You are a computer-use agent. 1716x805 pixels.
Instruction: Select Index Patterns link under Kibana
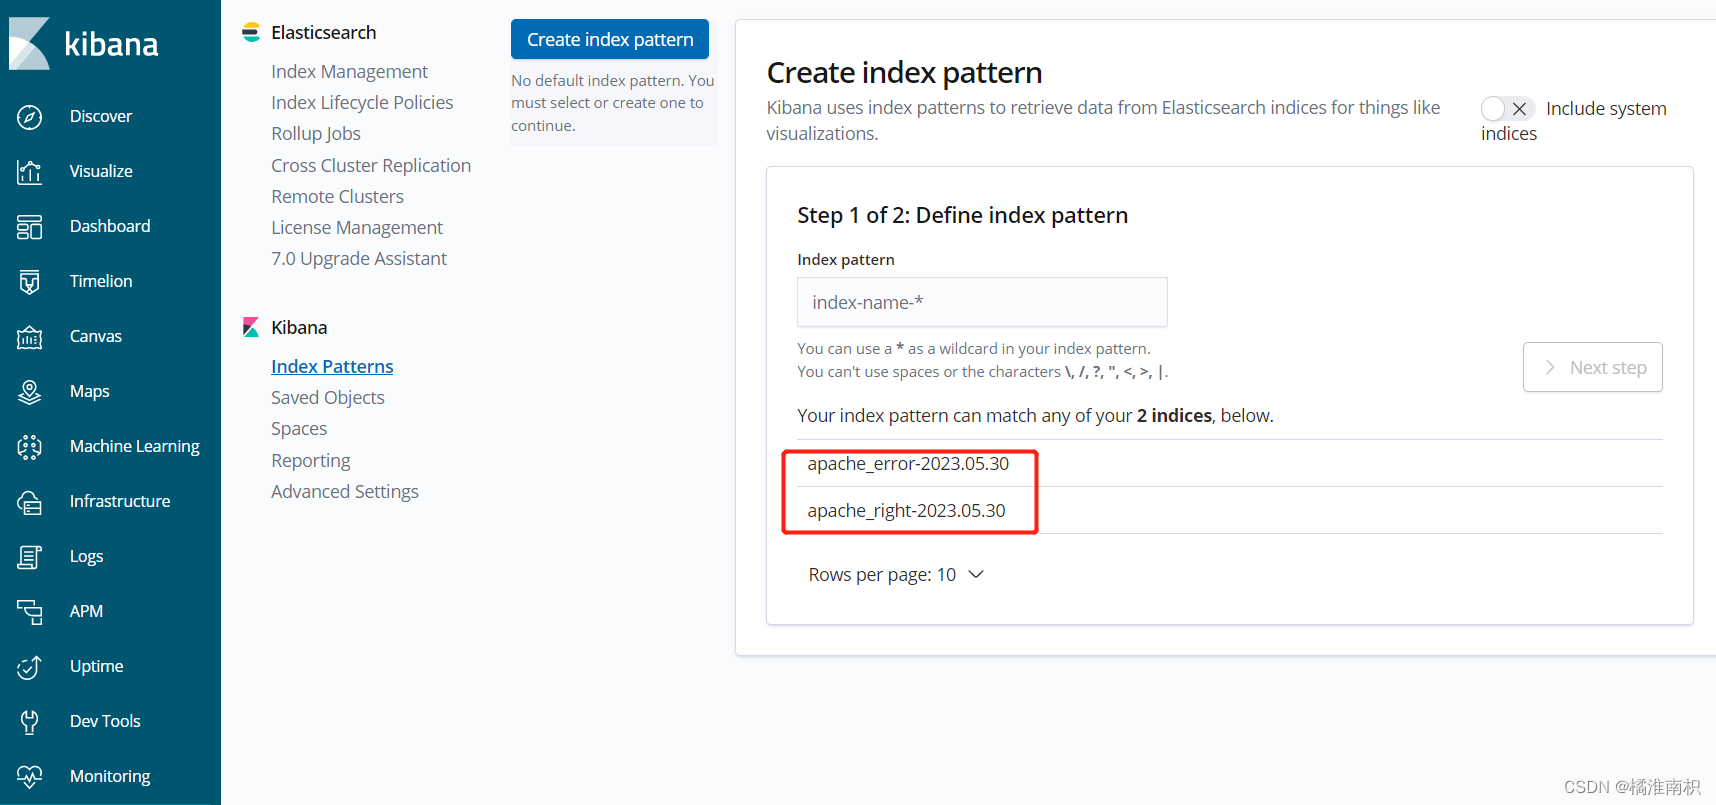pyautogui.click(x=332, y=367)
